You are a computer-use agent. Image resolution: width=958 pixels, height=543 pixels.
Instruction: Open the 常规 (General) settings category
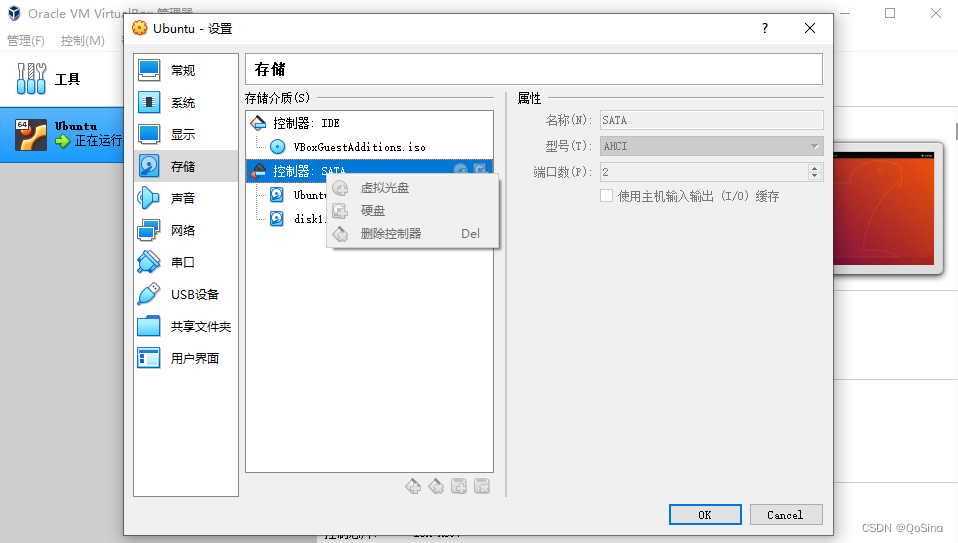186,70
